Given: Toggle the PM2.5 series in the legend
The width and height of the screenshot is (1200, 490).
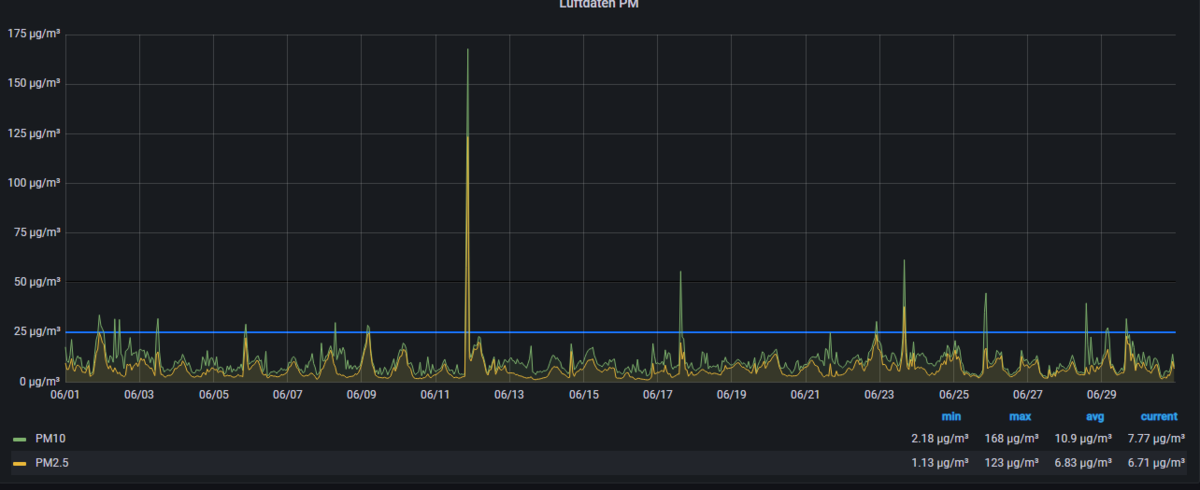Looking at the screenshot, I should pos(52,462).
